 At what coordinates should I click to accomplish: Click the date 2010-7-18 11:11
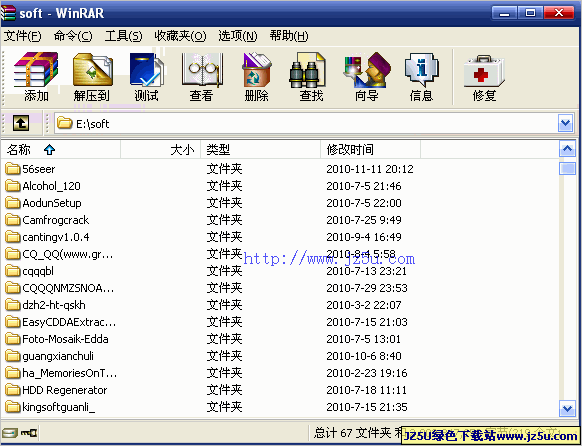tap(367, 390)
